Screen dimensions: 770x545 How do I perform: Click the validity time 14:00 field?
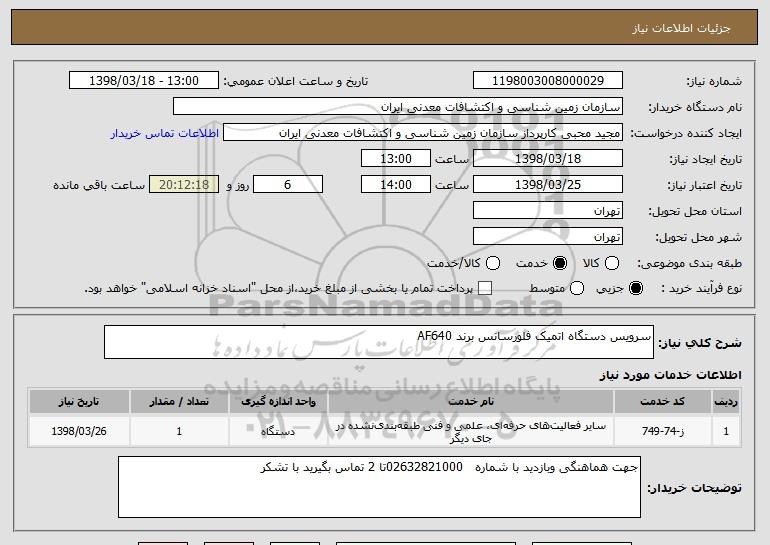(x=396, y=185)
